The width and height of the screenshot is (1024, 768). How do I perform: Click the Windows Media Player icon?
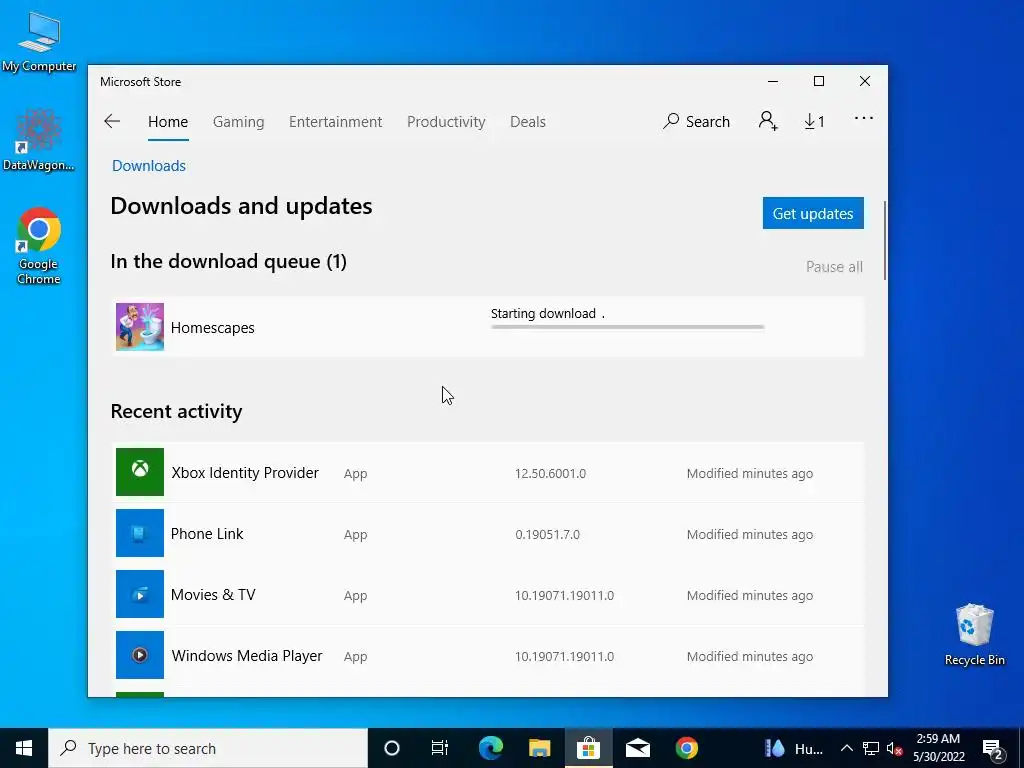[x=140, y=655]
